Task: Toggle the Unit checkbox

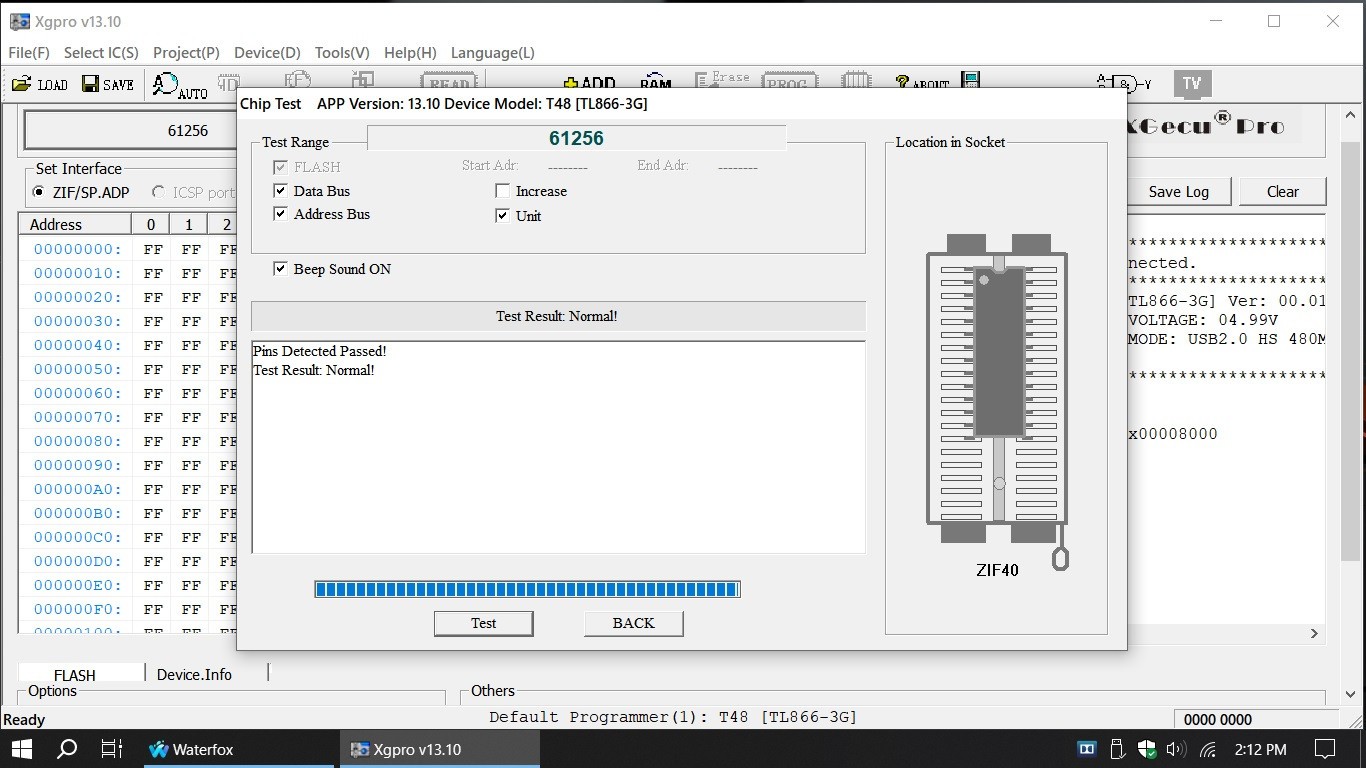Action: (502, 216)
